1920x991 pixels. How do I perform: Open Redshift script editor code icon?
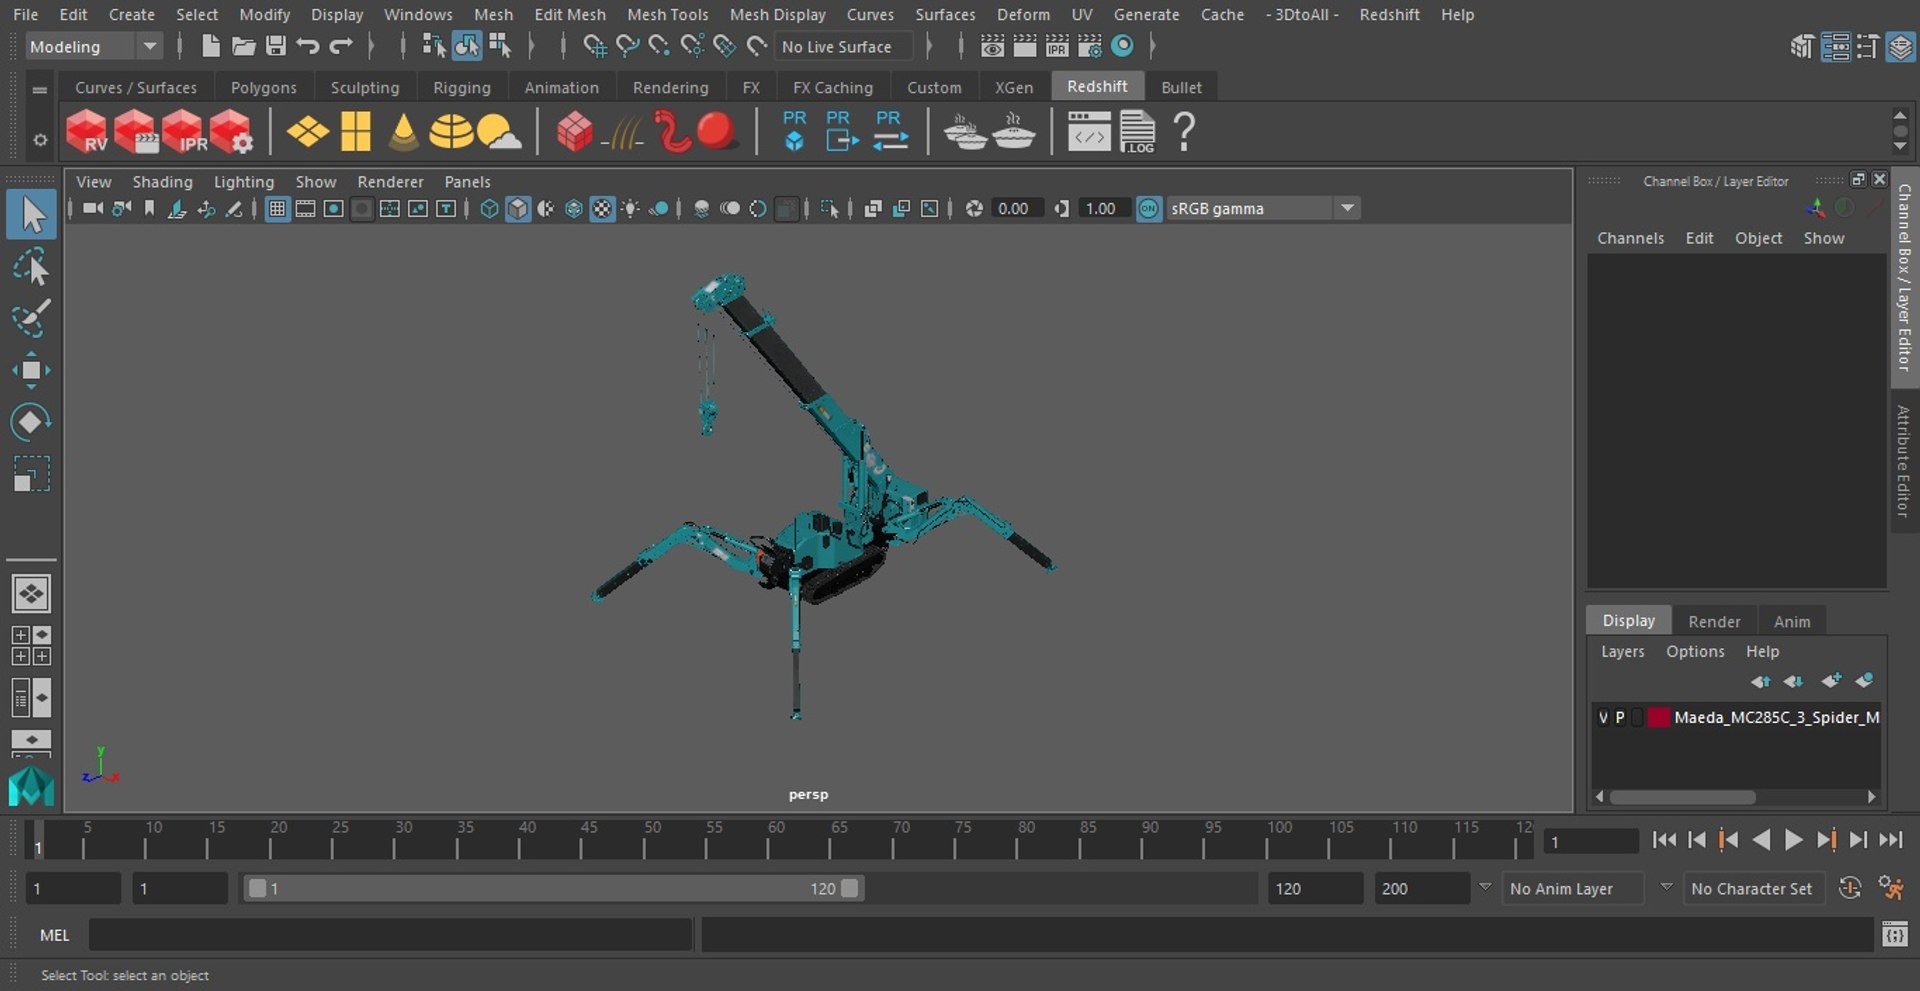click(1088, 132)
